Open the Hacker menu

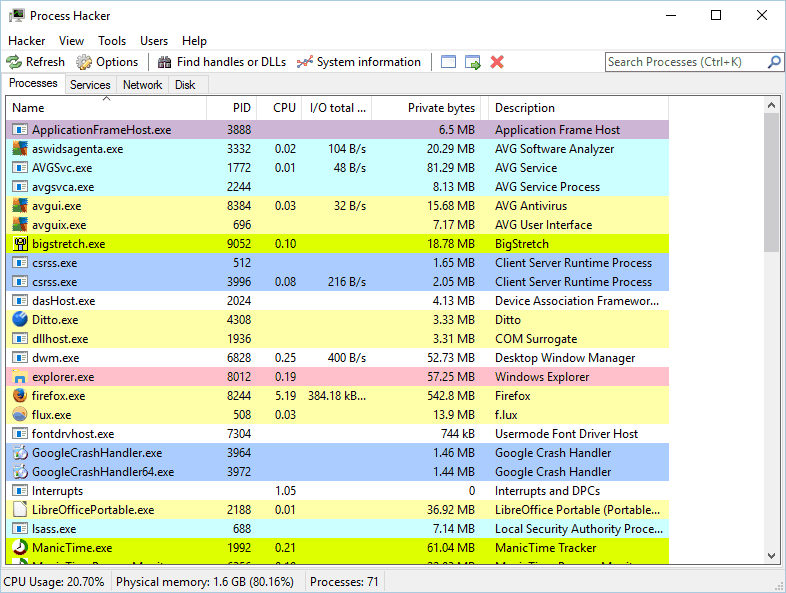point(27,41)
